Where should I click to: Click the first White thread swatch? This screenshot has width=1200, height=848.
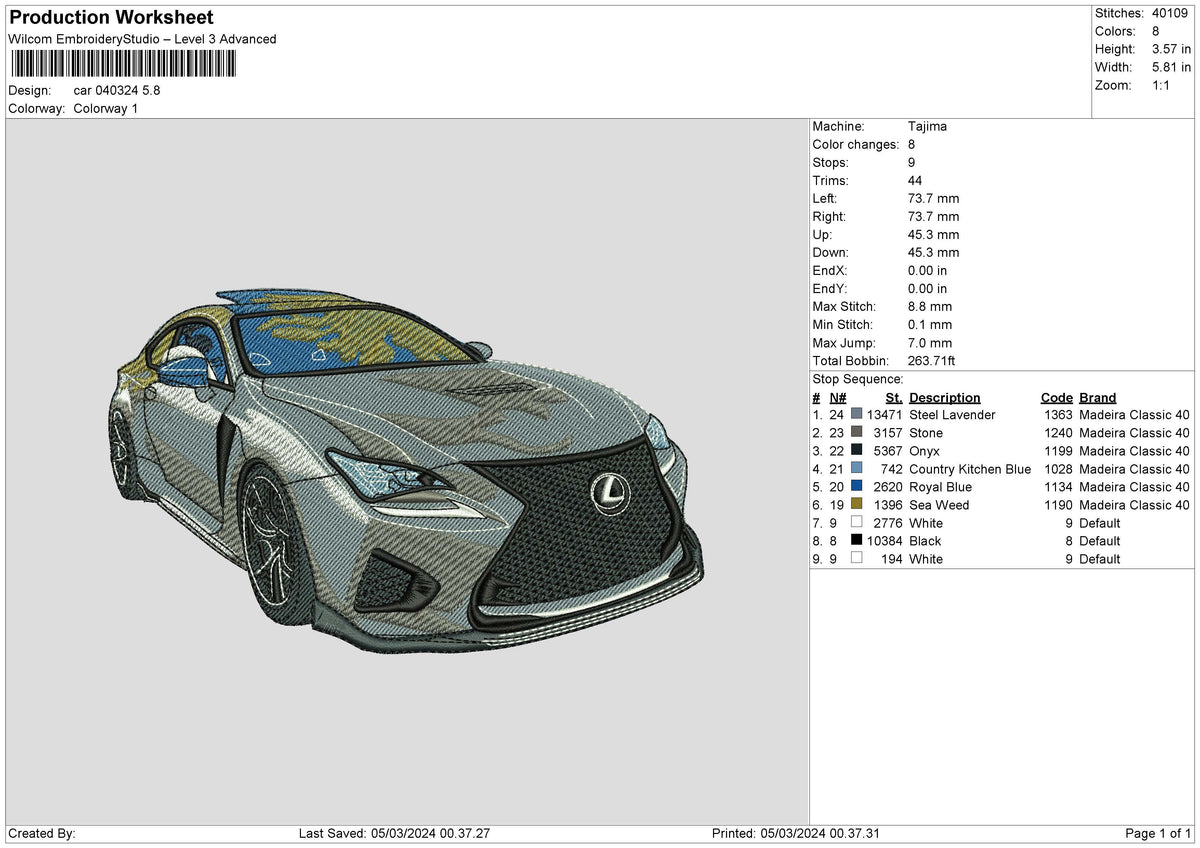coord(856,523)
